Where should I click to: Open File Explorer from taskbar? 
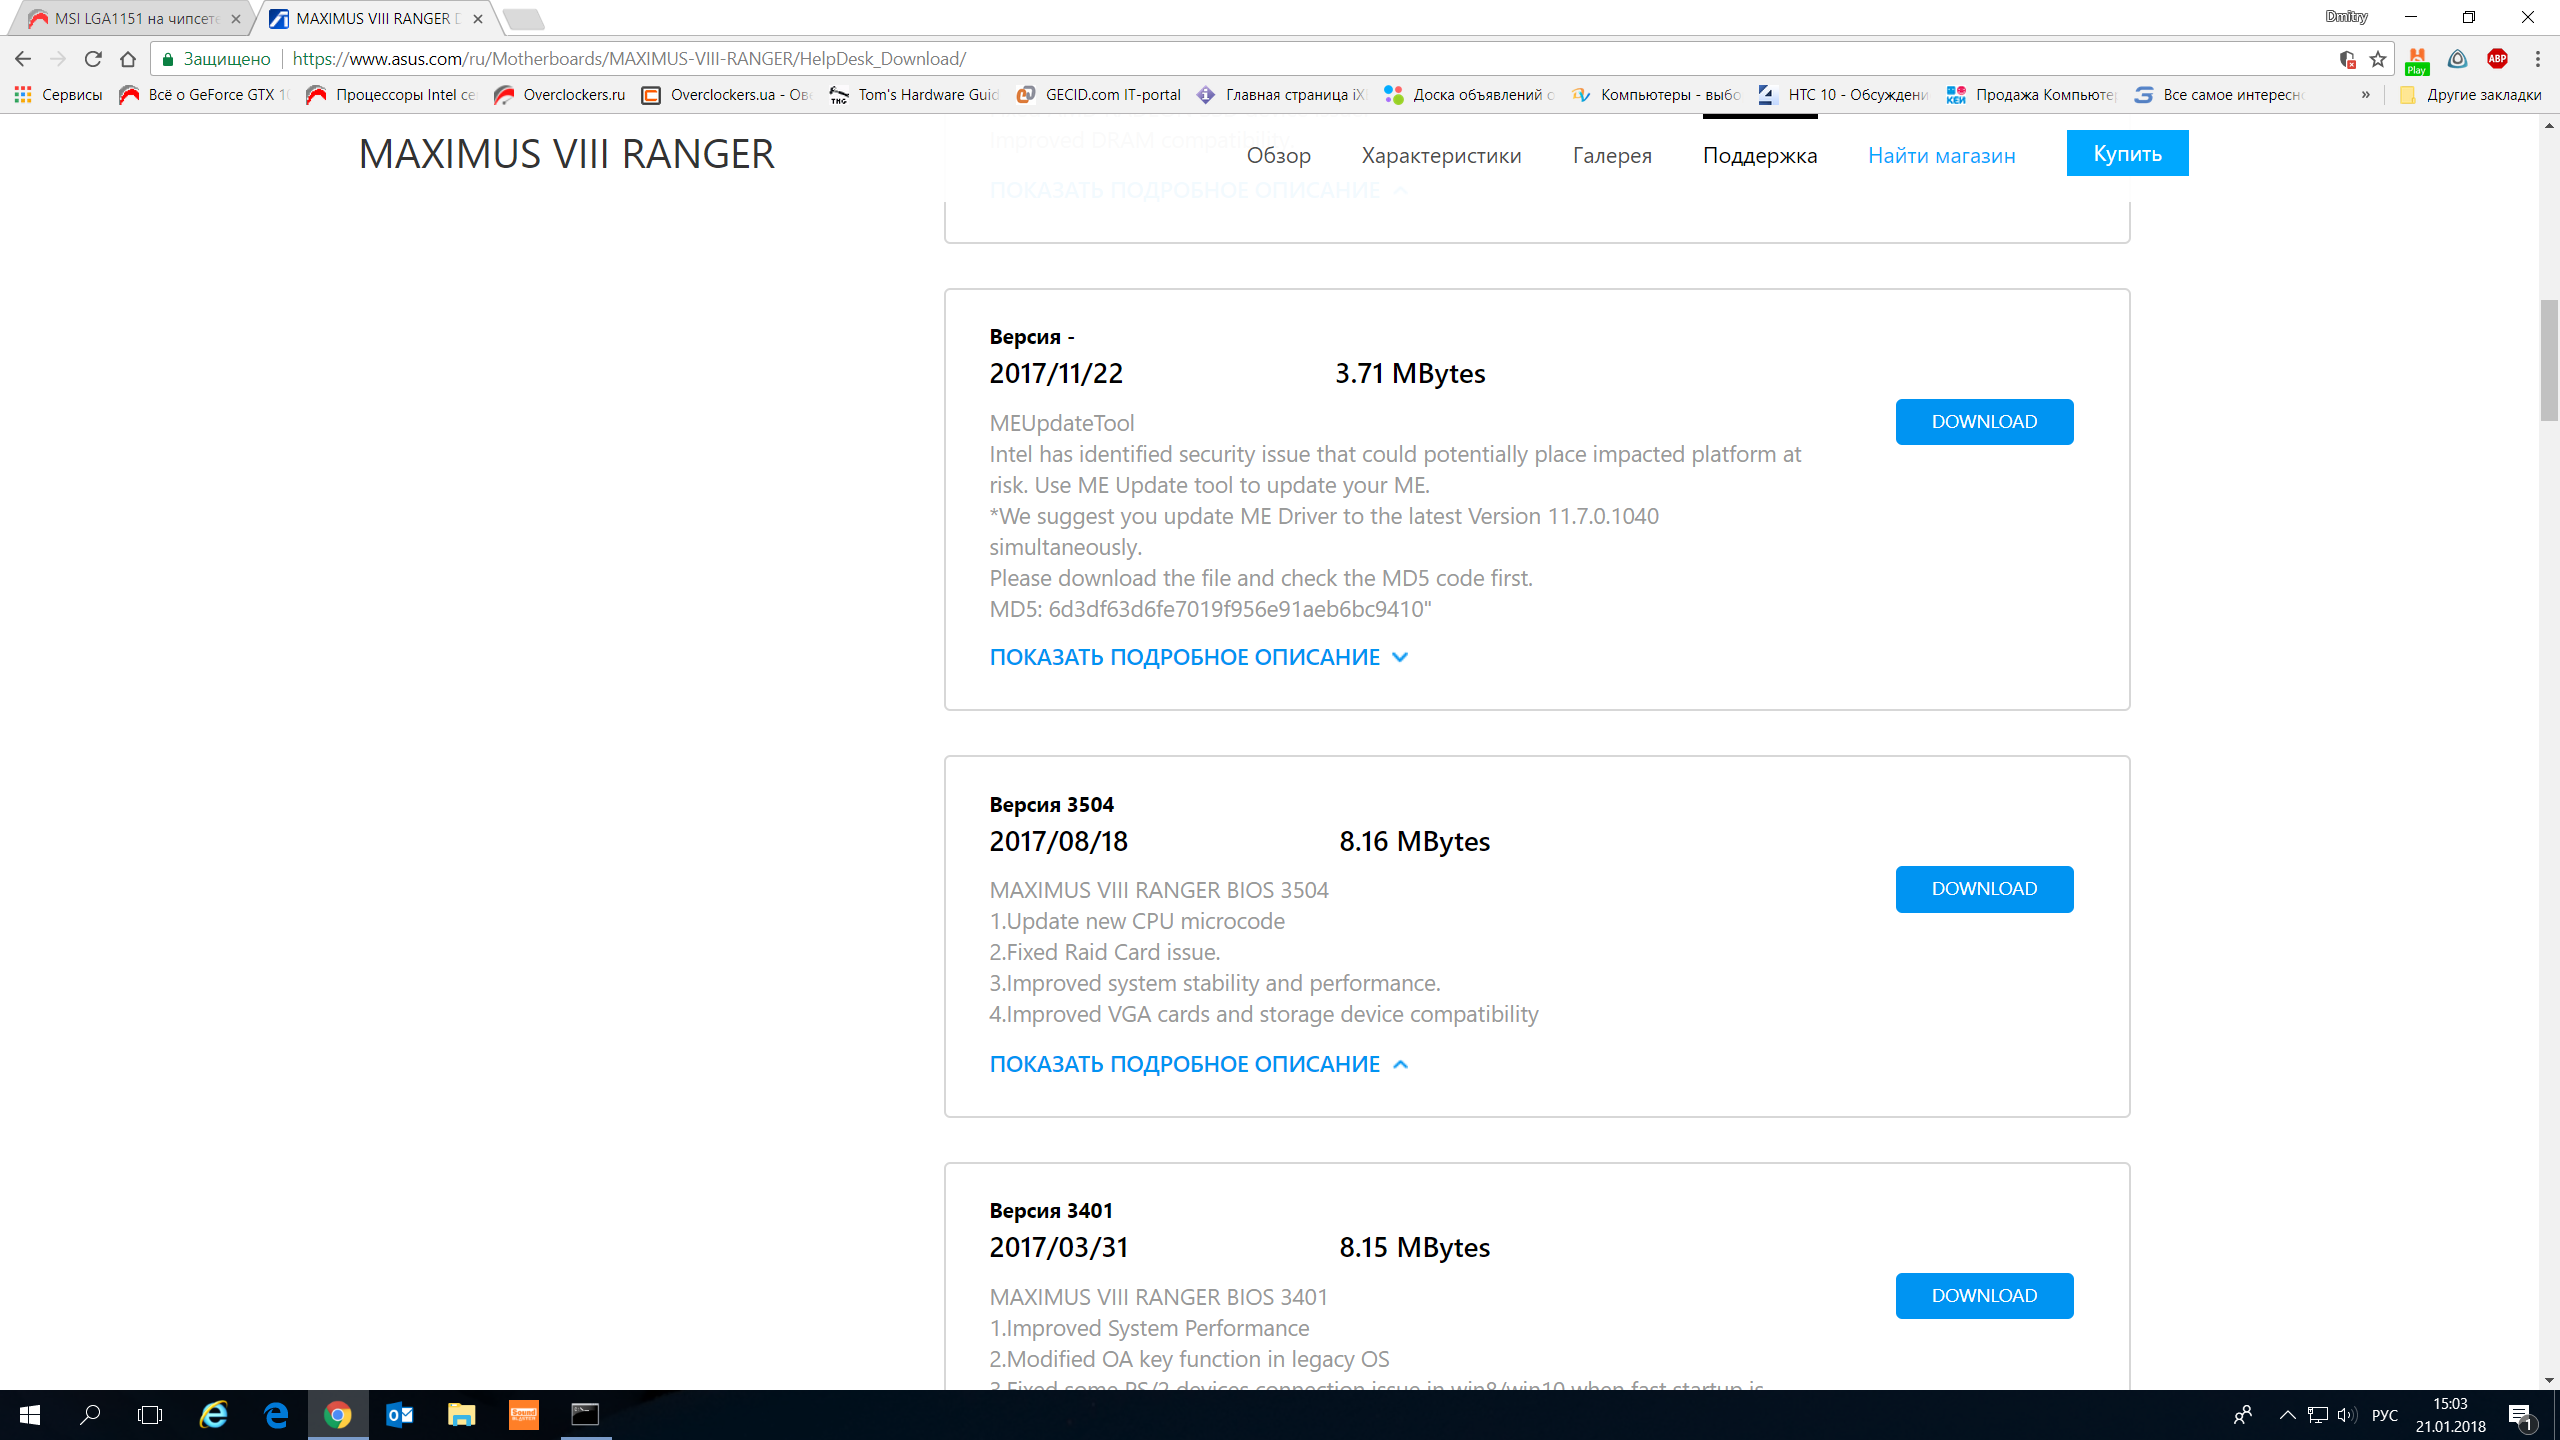pos(461,1415)
